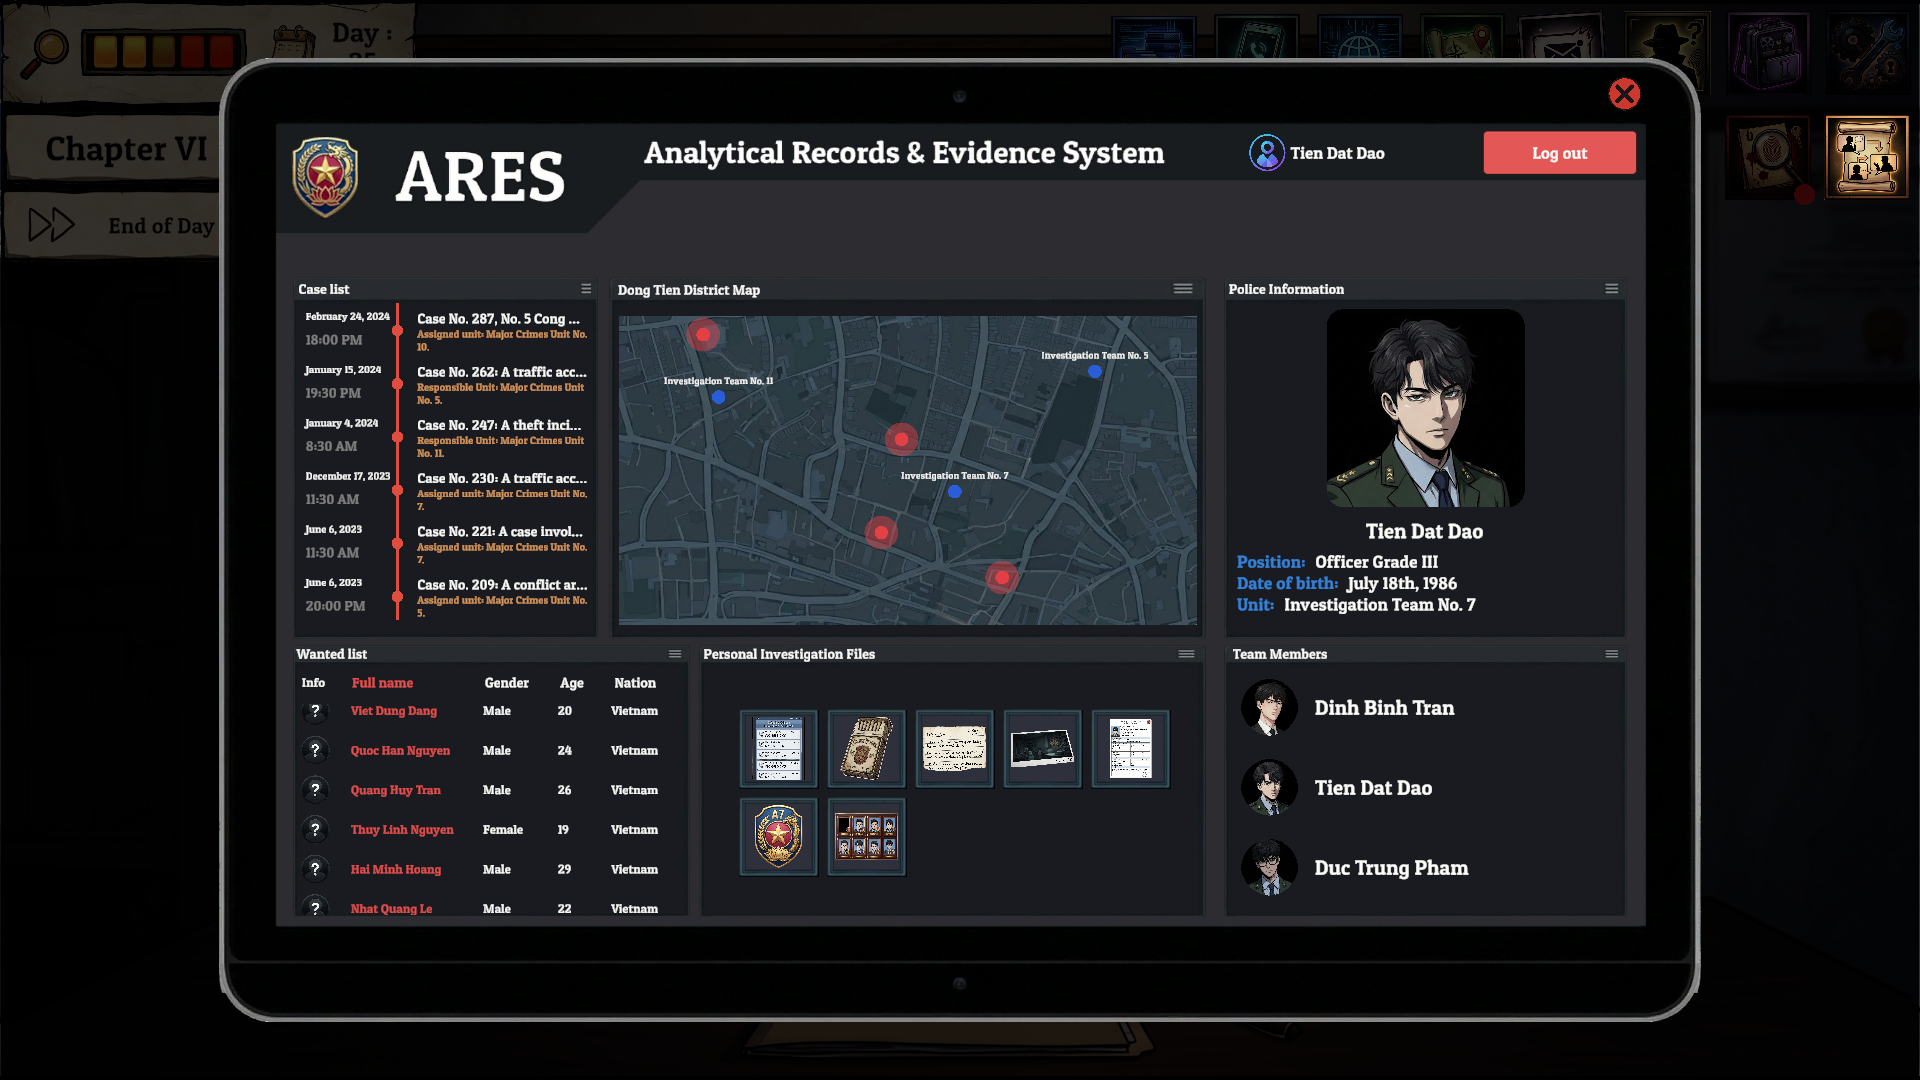1920x1080 pixels.
Task: Open the crime scene photo file
Action: click(1042, 749)
